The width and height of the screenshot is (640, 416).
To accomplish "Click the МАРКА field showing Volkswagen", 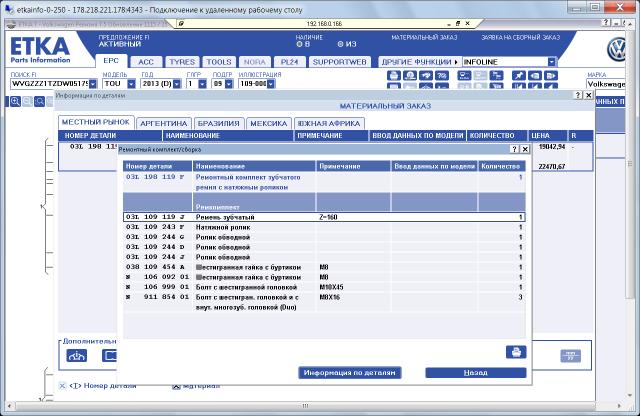I will point(606,84).
